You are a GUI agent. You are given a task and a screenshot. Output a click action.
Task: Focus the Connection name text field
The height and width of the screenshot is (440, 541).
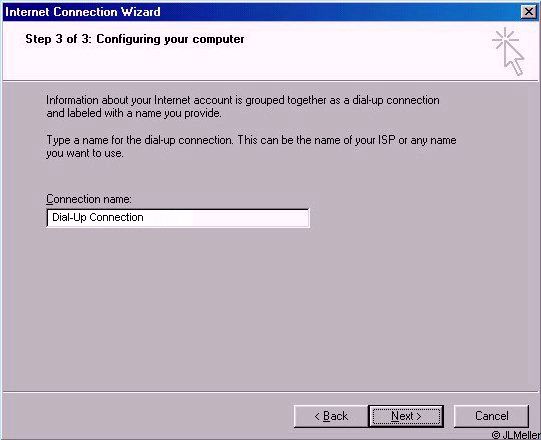click(x=178, y=218)
